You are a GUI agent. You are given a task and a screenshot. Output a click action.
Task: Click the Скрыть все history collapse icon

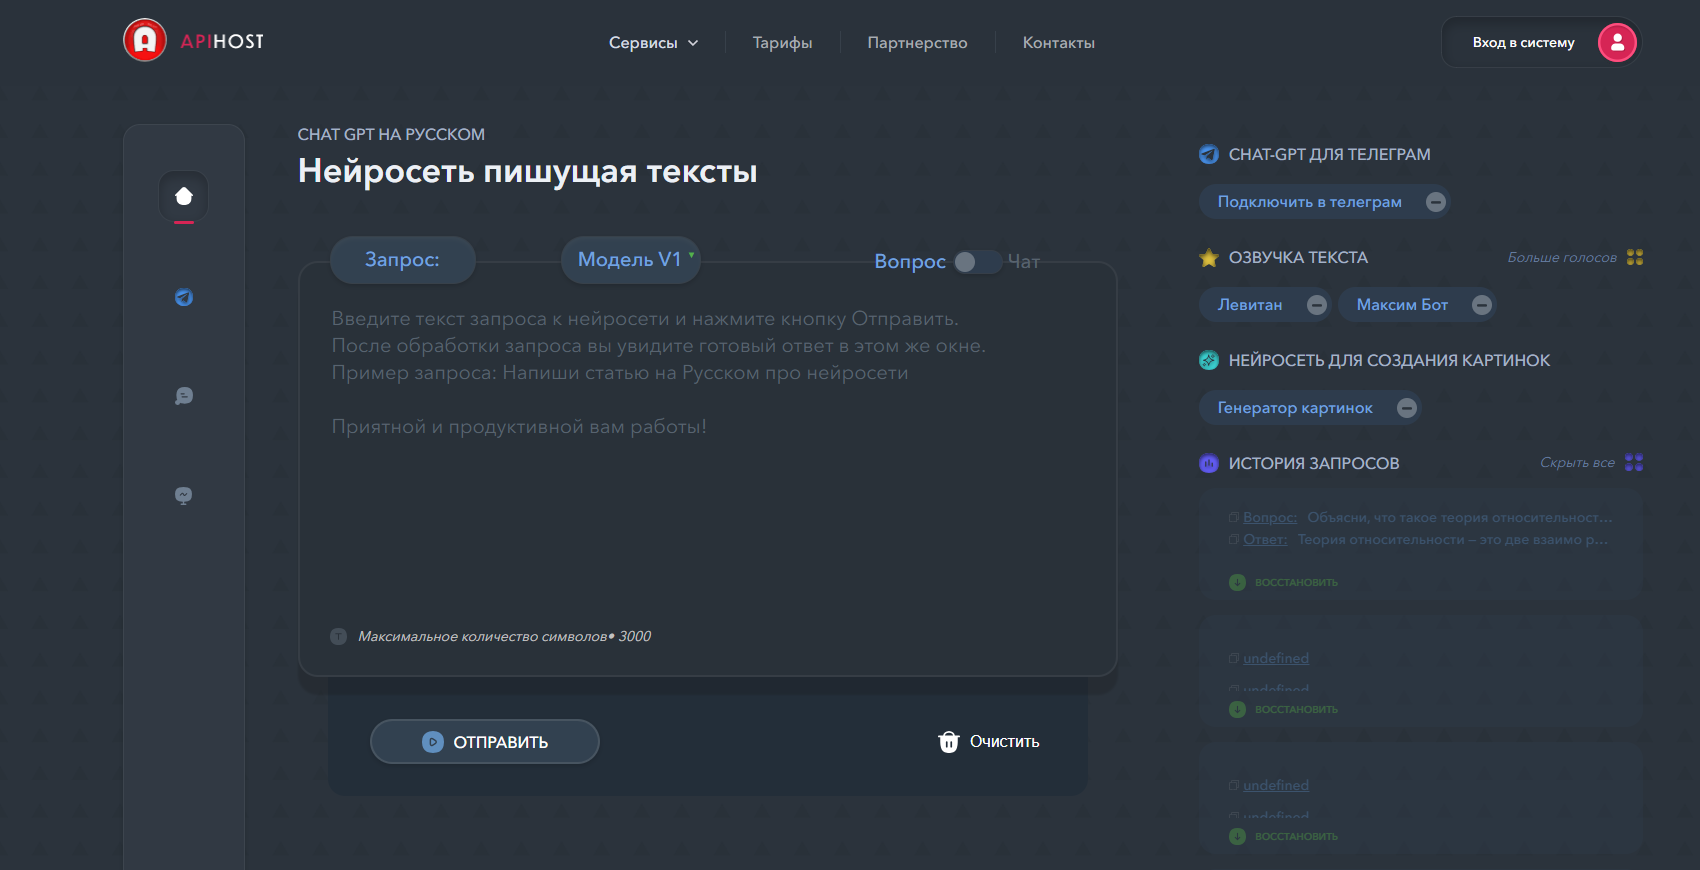1634,462
